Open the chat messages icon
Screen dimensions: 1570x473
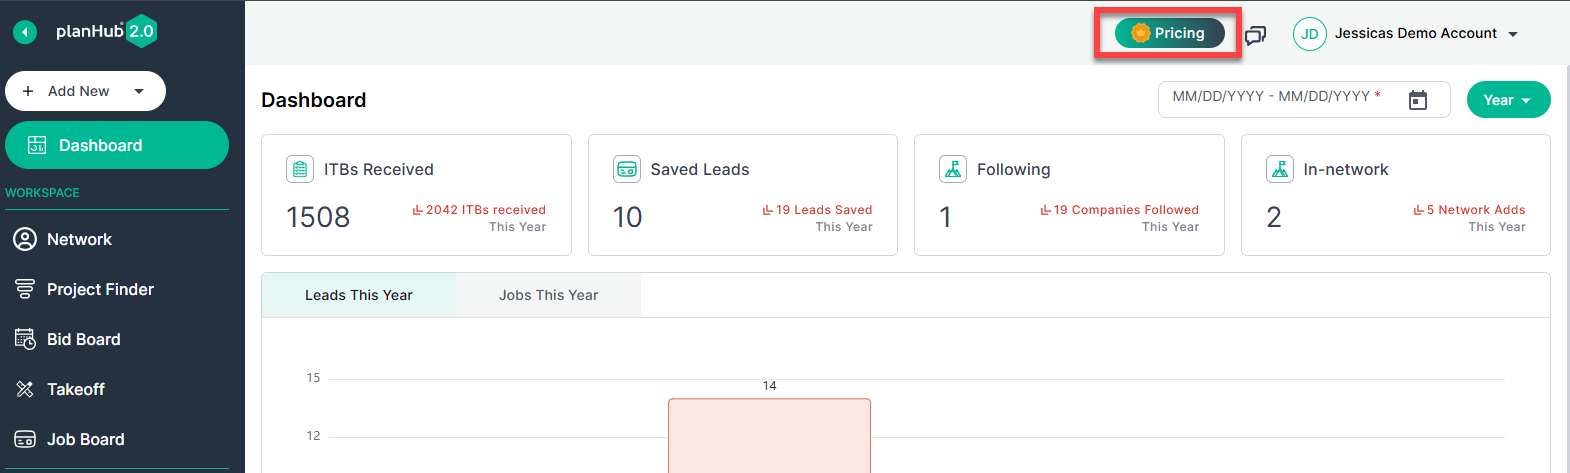click(x=1255, y=35)
